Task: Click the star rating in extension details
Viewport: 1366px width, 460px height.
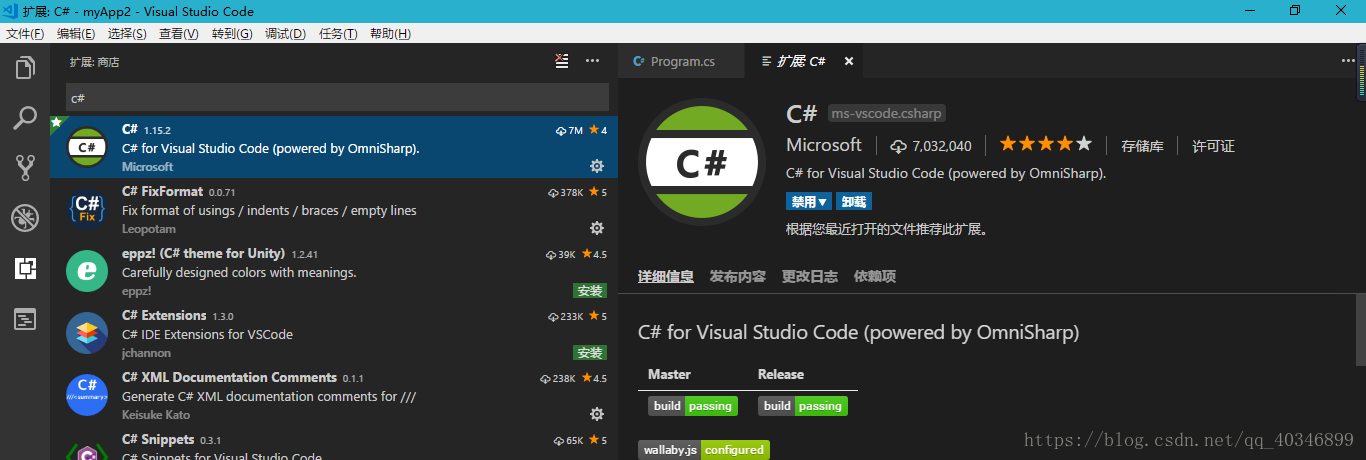Action: [x=1046, y=144]
